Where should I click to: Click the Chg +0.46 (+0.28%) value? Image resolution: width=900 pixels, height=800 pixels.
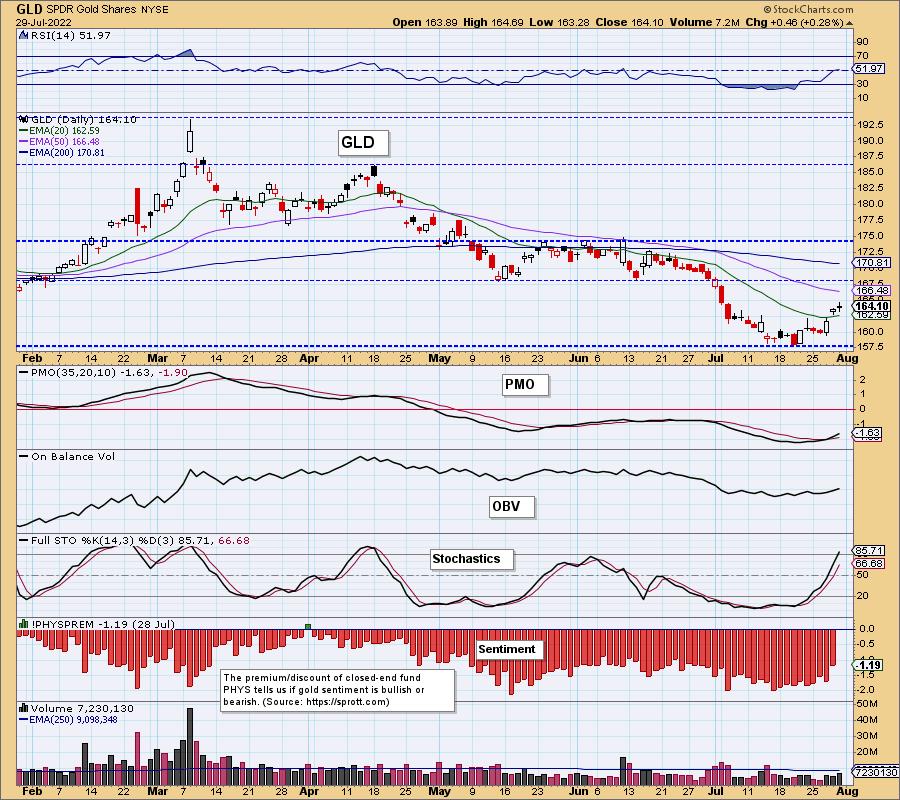[794, 22]
